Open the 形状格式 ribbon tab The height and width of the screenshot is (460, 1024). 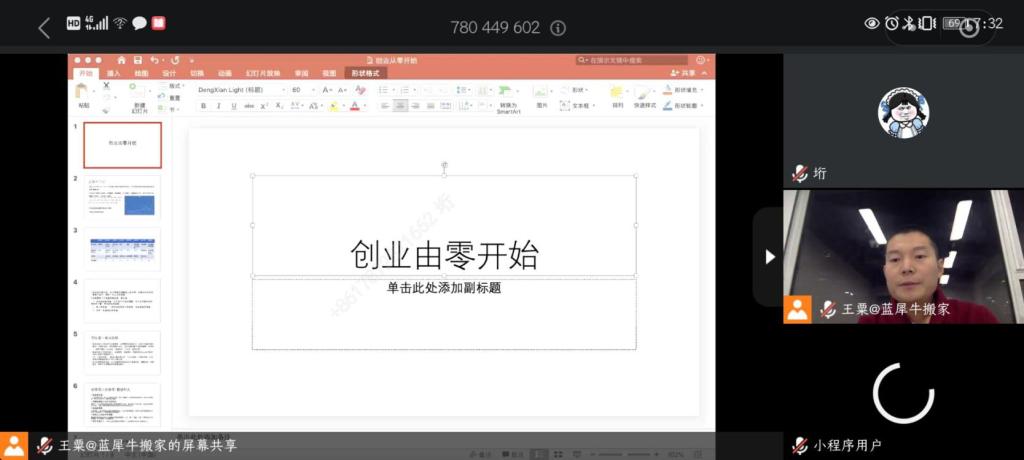[365, 73]
